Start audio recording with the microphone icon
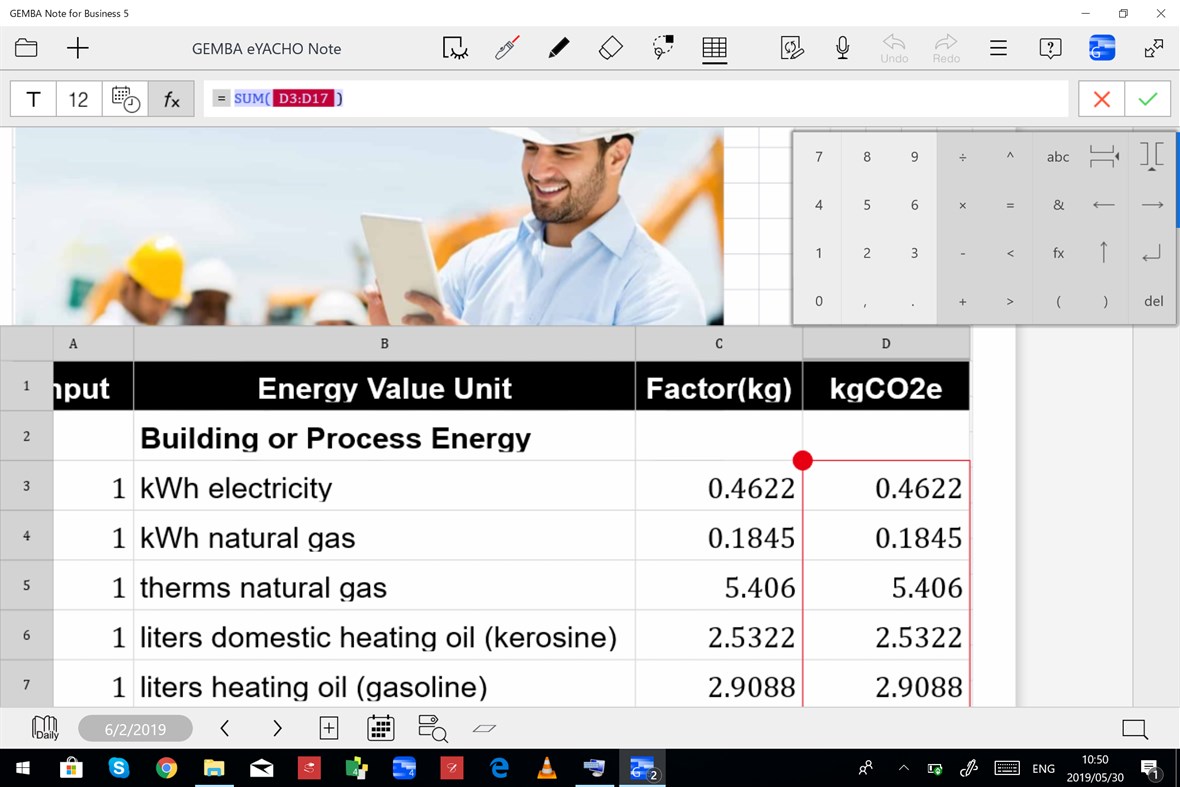 (843, 48)
